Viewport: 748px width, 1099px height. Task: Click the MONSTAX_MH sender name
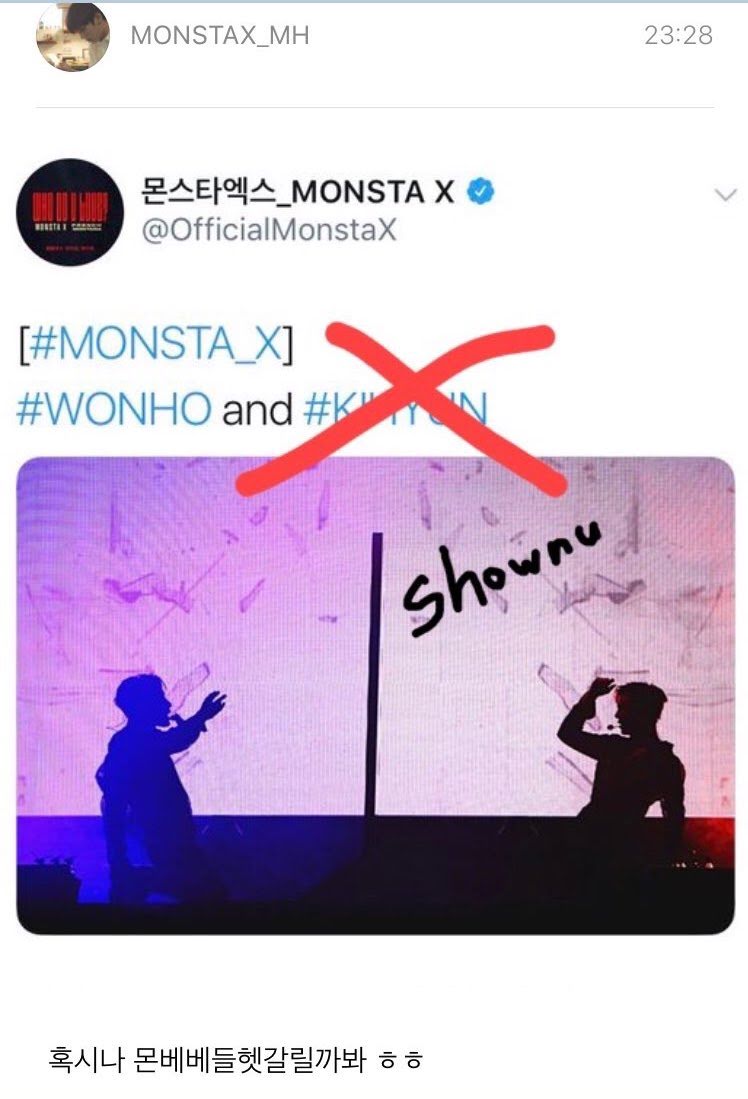220,35
